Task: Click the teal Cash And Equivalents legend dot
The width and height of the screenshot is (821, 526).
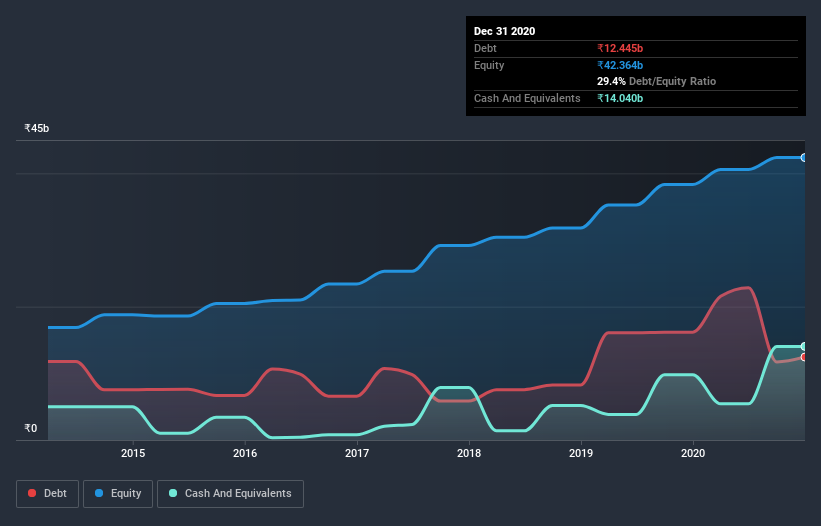Action: point(173,493)
